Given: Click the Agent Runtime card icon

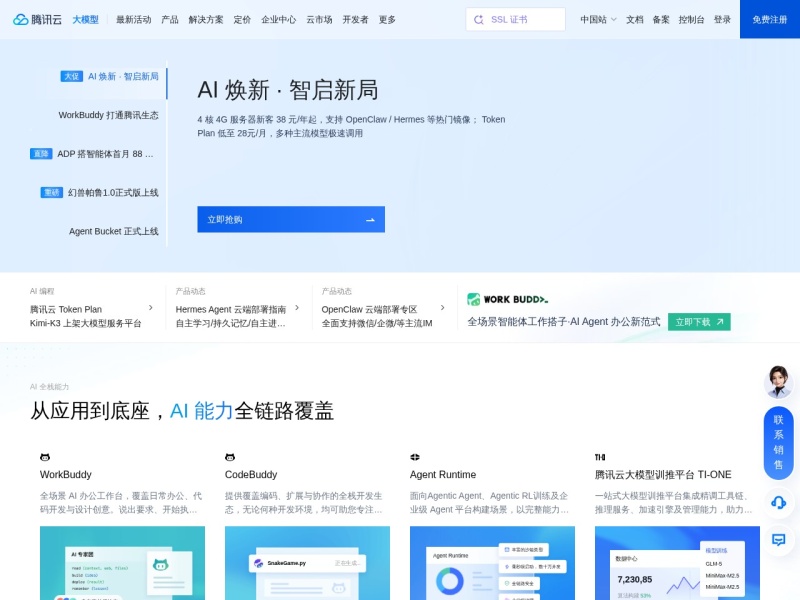Looking at the screenshot, I should coord(415,457).
